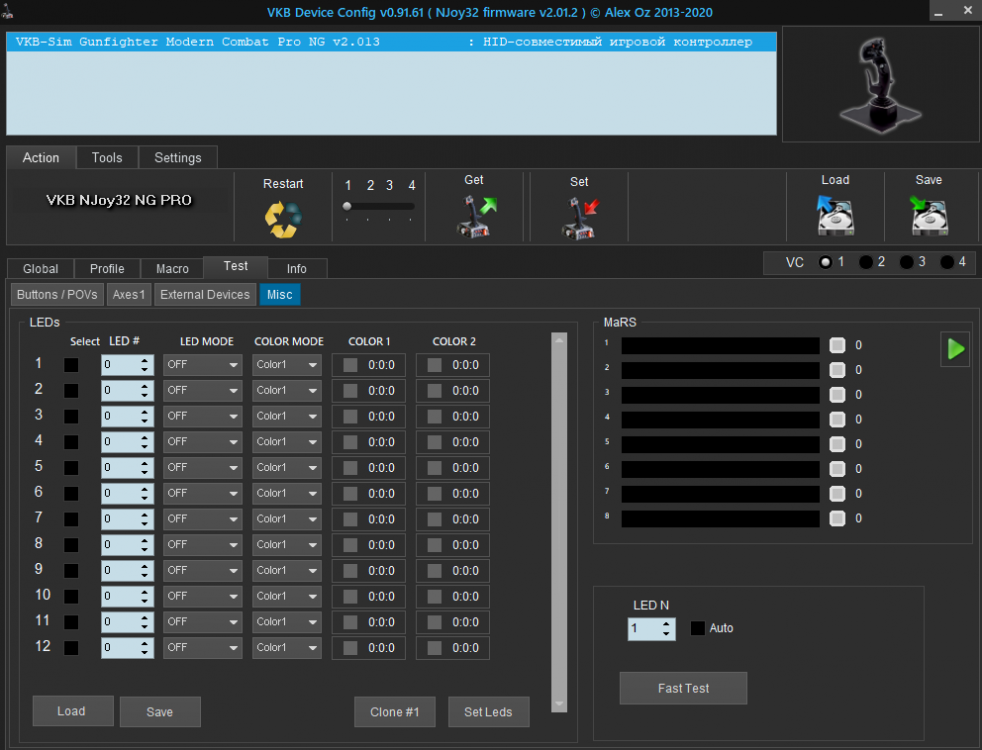The image size is (982, 750).
Task: Expand COLOR MODE dropdown for row 3
Action: tap(287, 416)
